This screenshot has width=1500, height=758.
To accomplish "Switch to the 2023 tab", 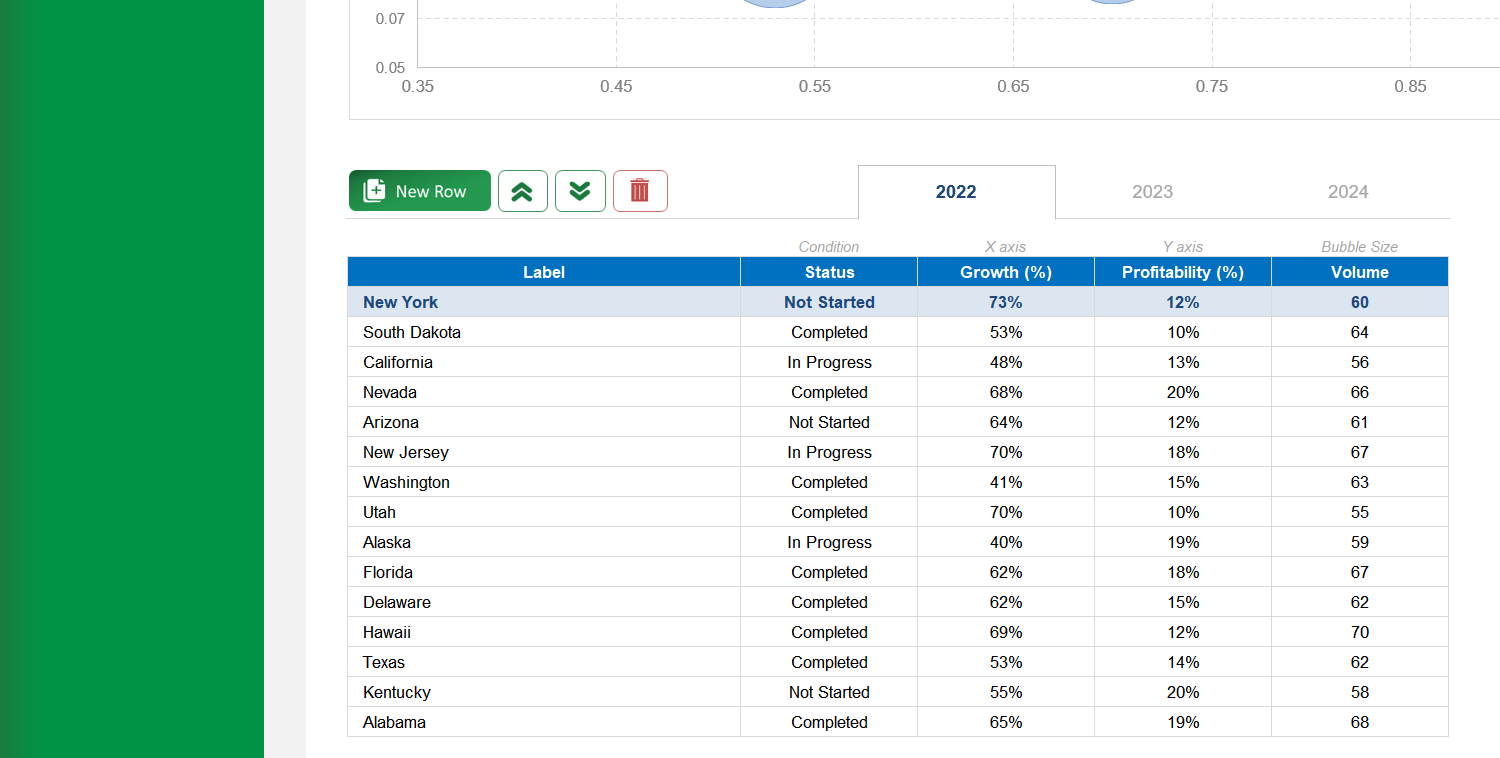I will point(1153,190).
